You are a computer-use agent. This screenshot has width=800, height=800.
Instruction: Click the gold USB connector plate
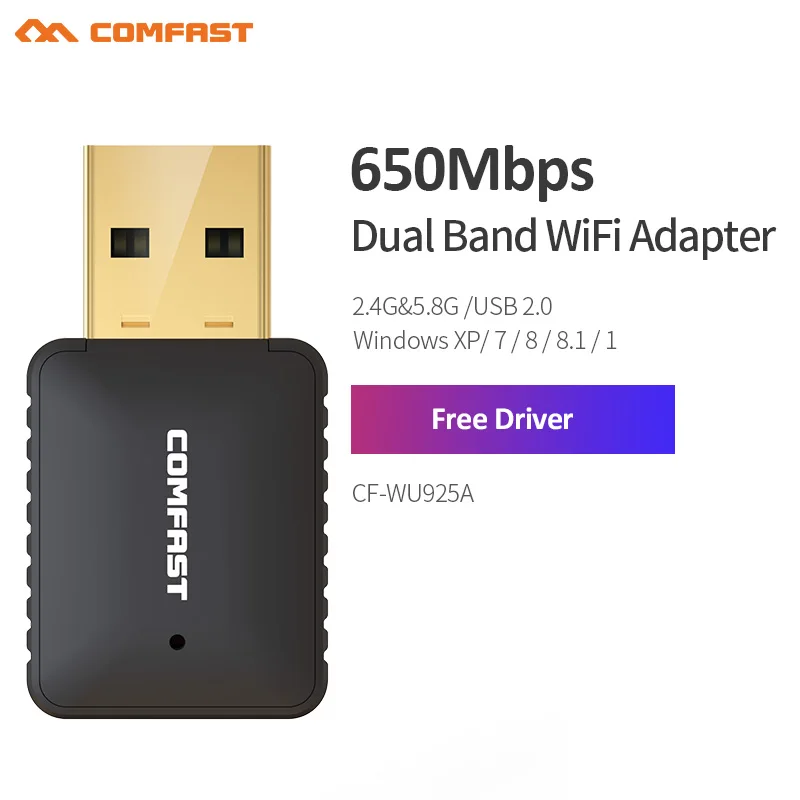[x=177, y=242]
